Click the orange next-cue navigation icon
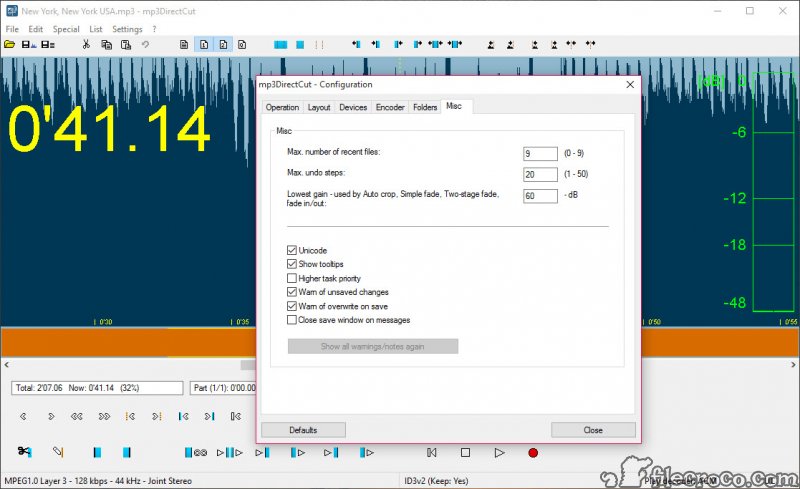Viewport: 800px width, 489px height. [157, 417]
